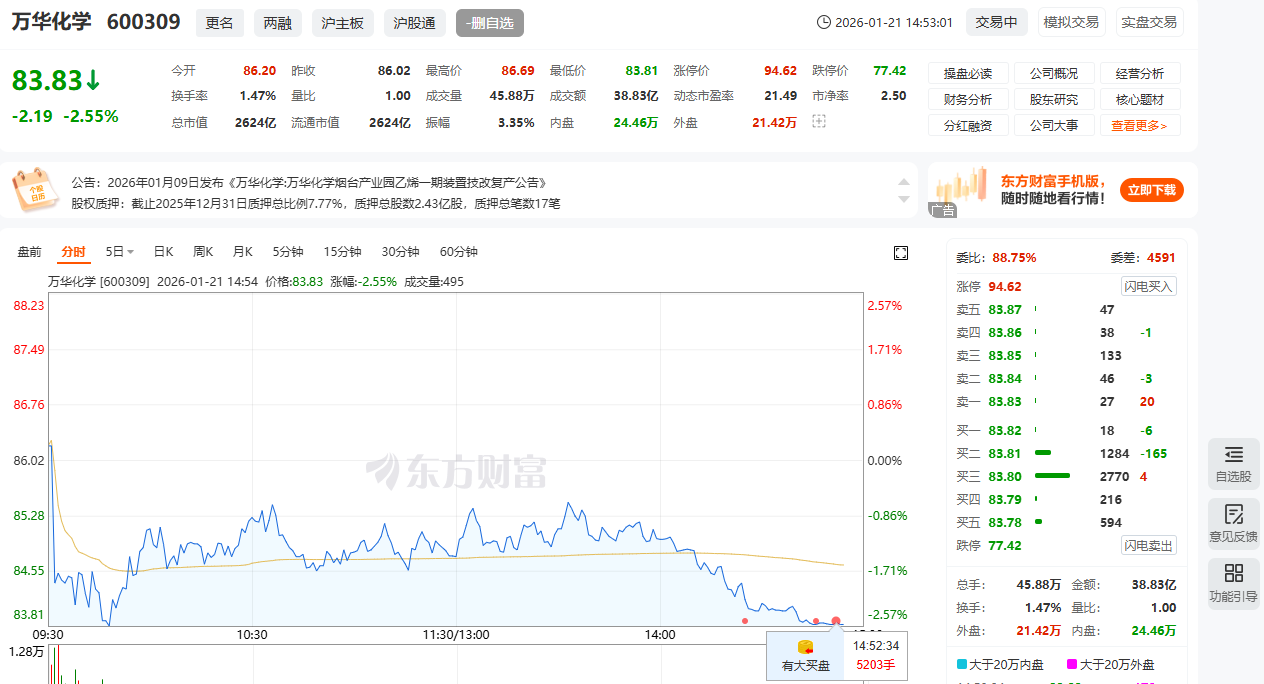The height and width of the screenshot is (684, 1264).
Task: Switch to 30分钟 chart tab
Action: click(x=400, y=252)
